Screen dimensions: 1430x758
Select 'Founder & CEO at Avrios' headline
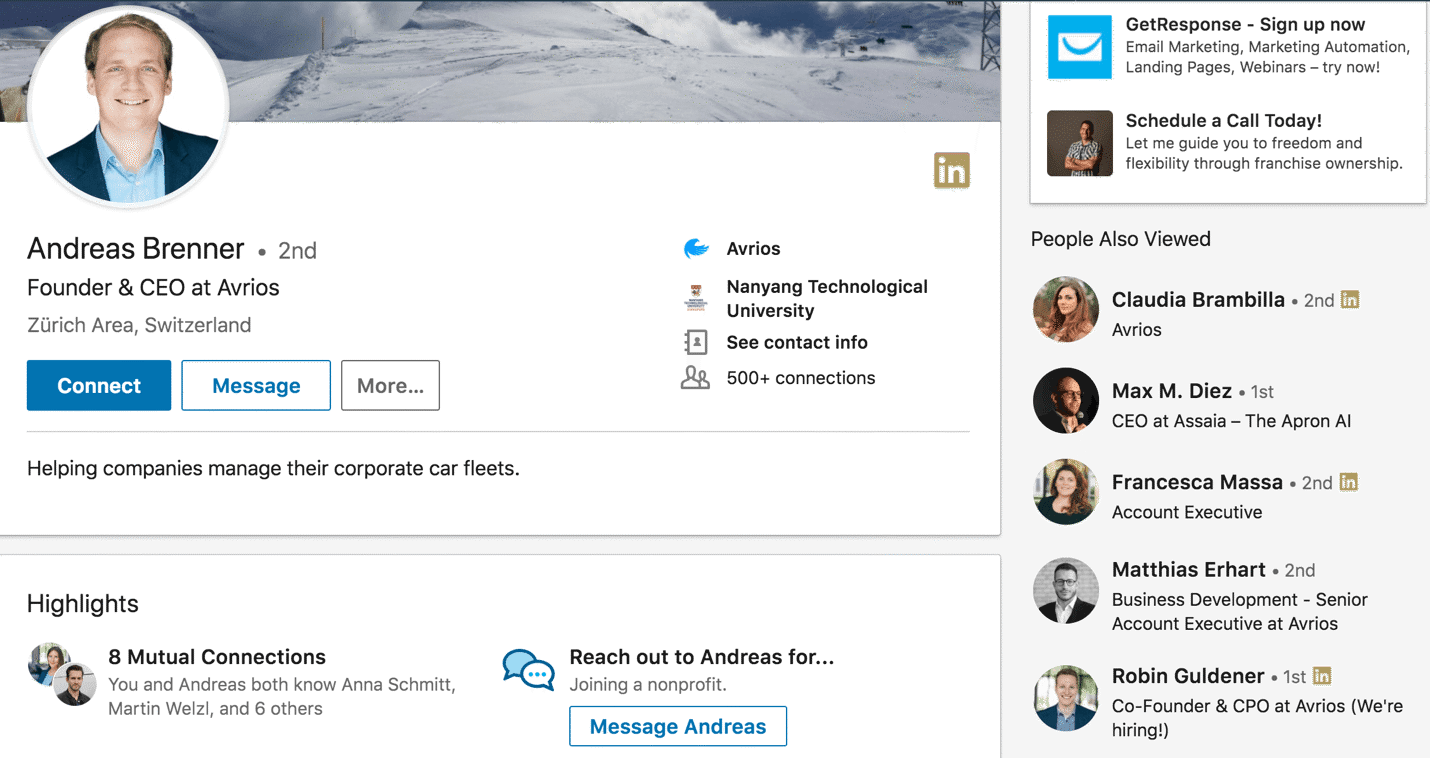[153, 287]
